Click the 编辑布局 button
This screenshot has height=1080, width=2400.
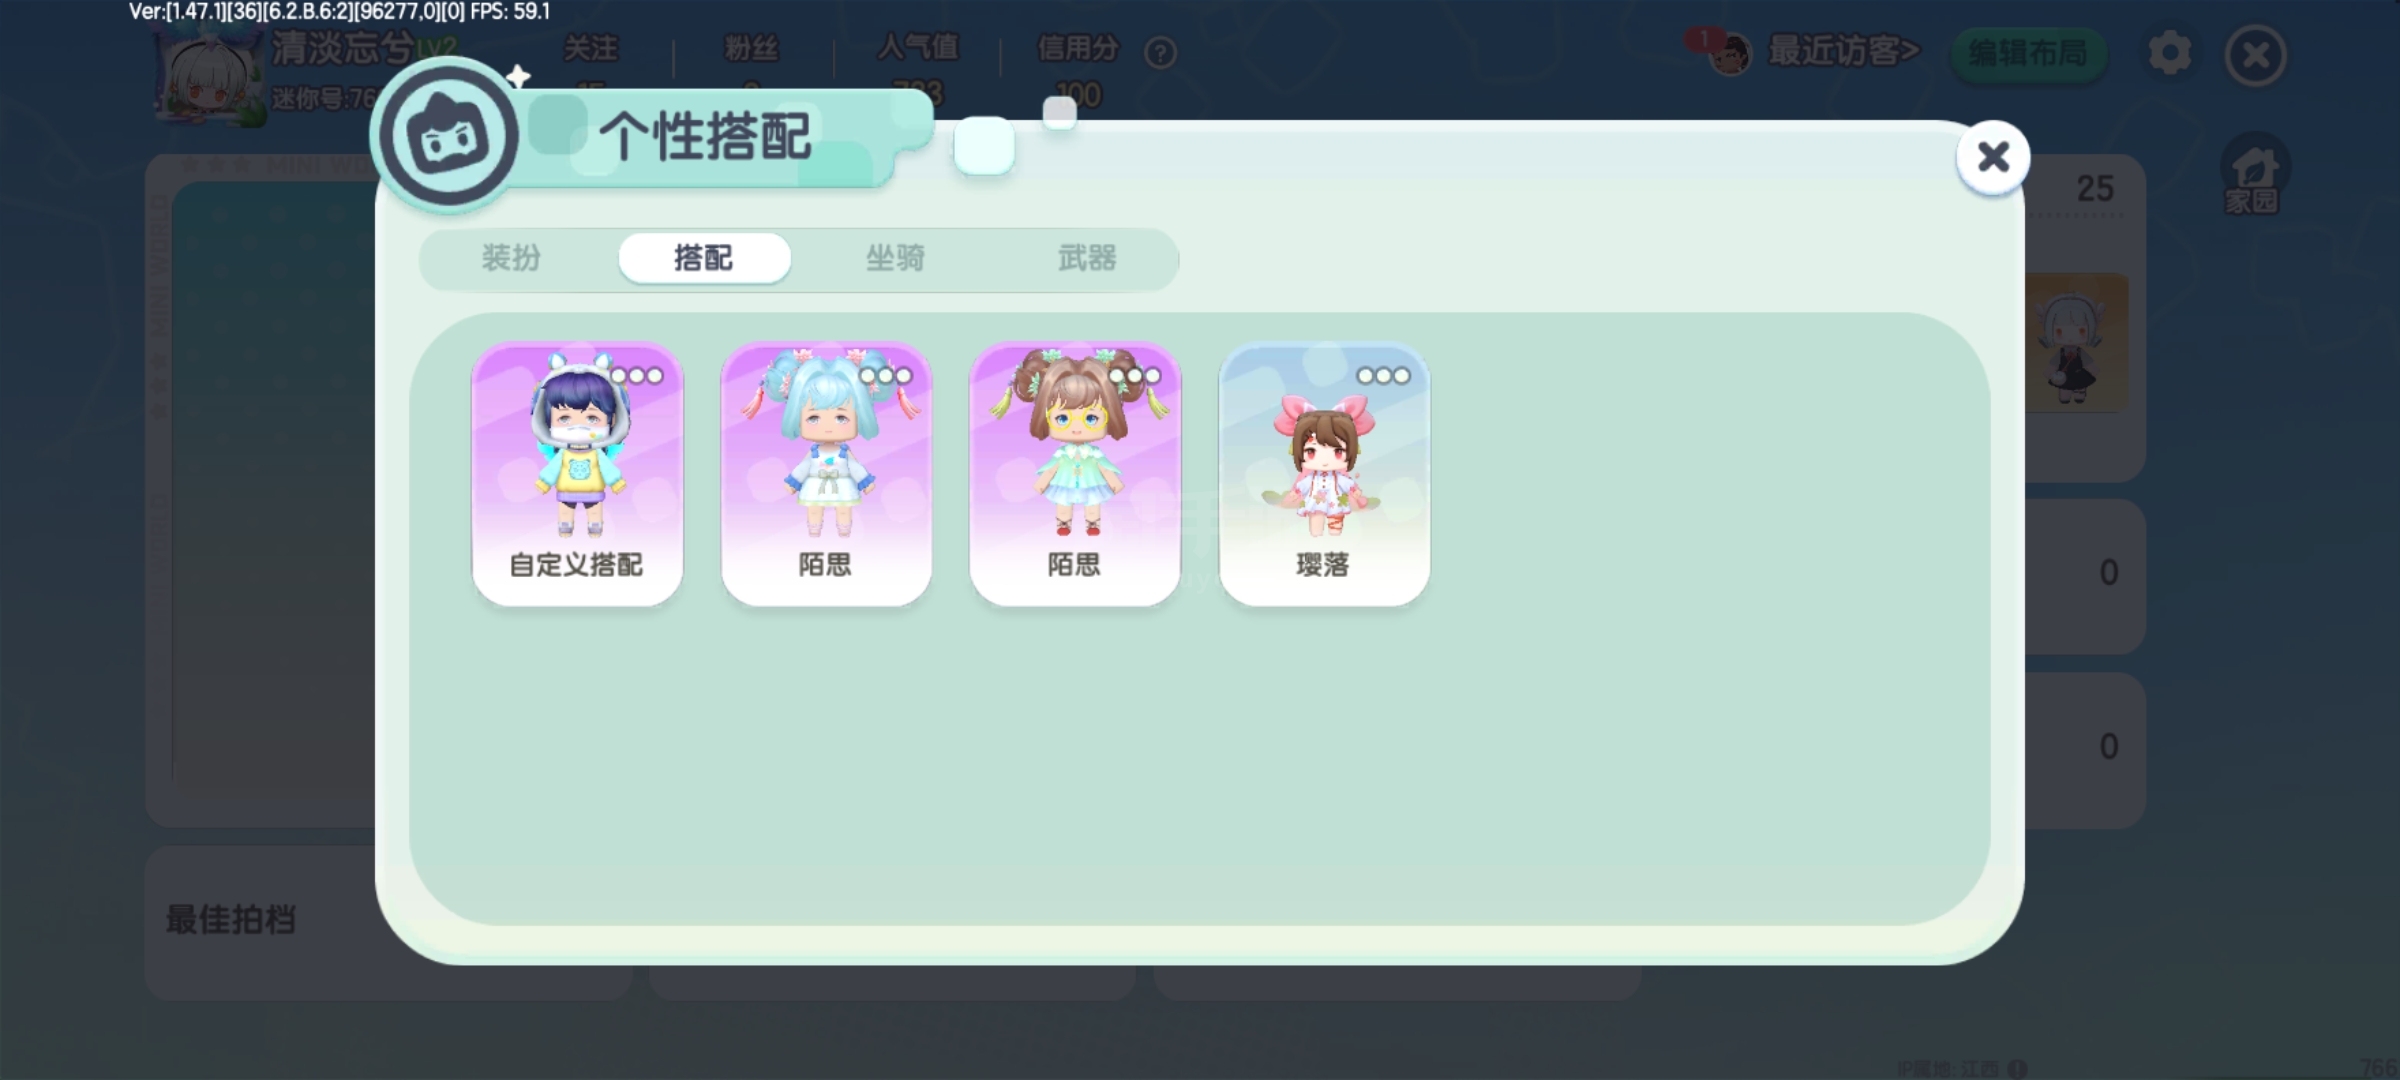tap(2029, 52)
